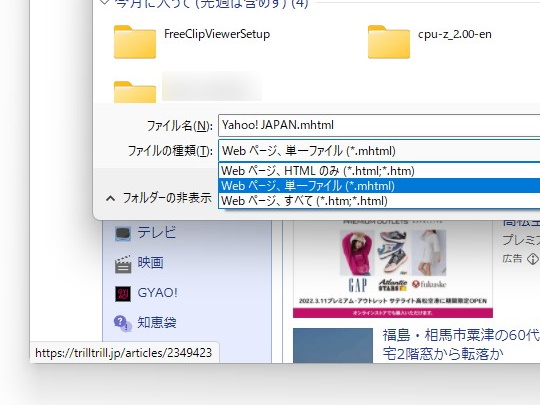Viewport: 540px width, 405px height.
Task: Click the ファイル名(N) label
Action: pos(179,125)
